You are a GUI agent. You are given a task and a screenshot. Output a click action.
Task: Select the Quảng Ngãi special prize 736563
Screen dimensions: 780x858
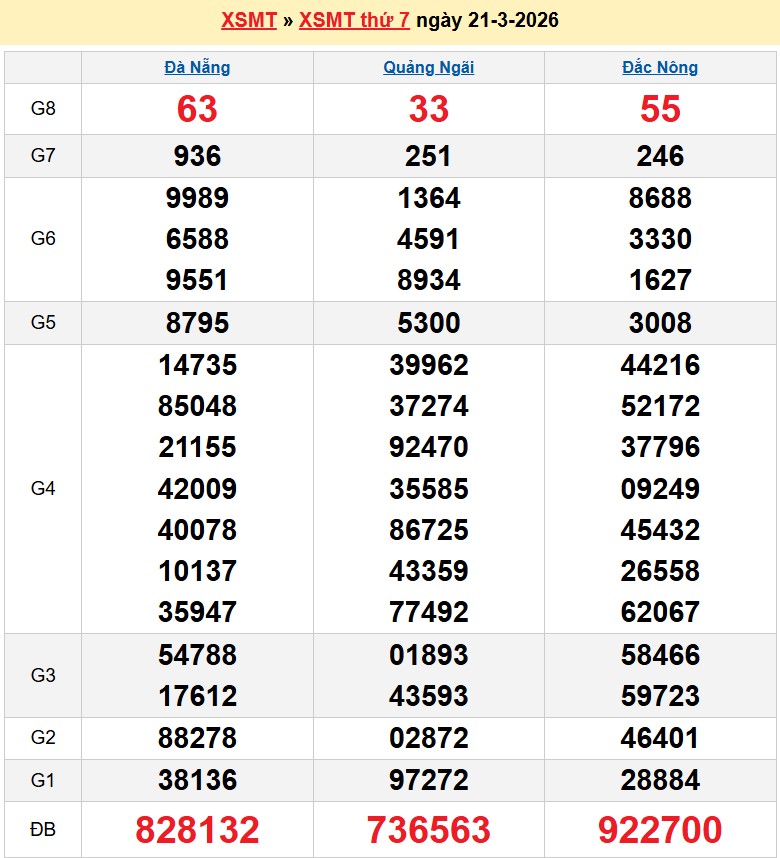428,830
